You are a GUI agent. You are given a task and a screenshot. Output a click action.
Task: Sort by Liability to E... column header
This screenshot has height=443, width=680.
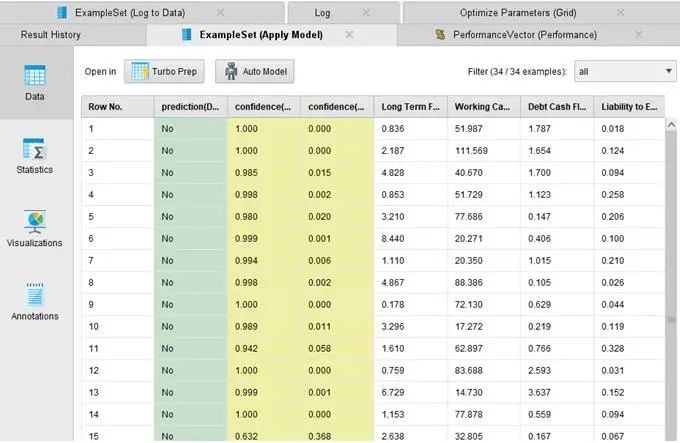click(629, 107)
